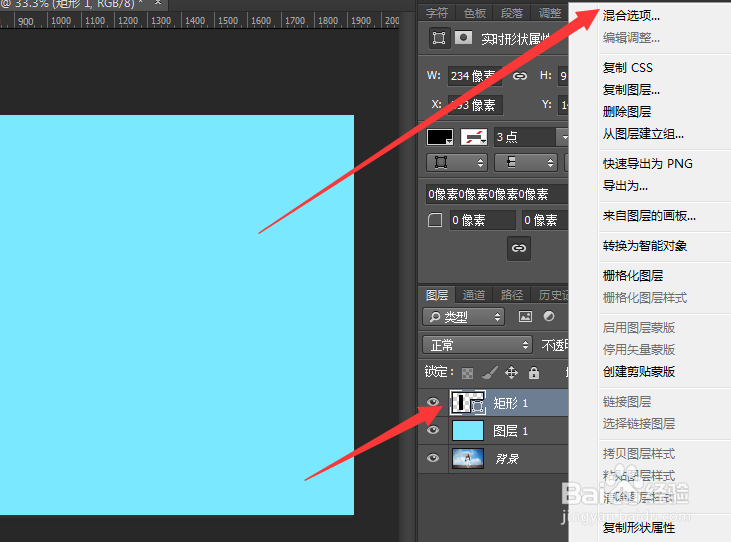731x542 pixels.
Task: Filter layers by pixel layers icon
Action: click(525, 317)
